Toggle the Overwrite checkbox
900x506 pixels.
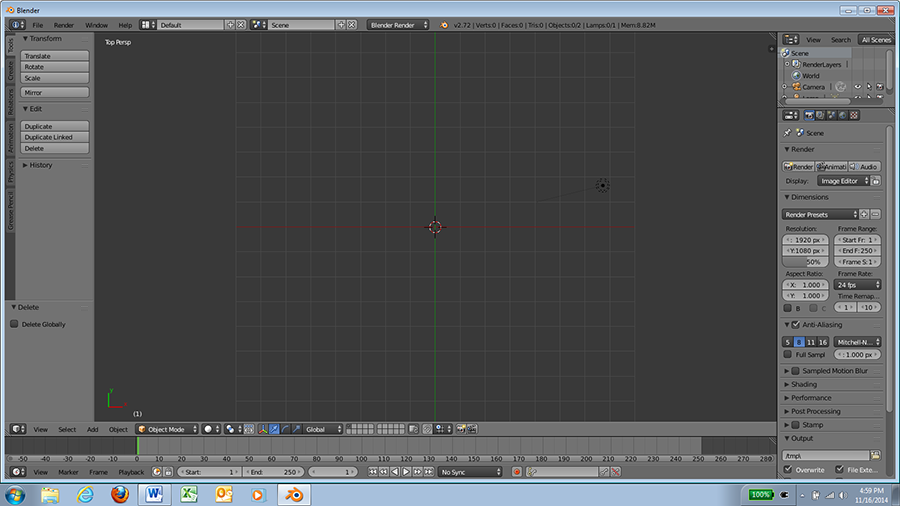coord(788,469)
